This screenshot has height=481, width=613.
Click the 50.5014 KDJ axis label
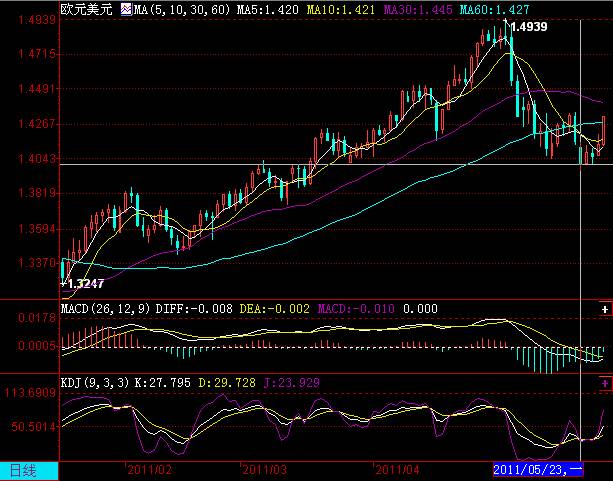[34, 427]
